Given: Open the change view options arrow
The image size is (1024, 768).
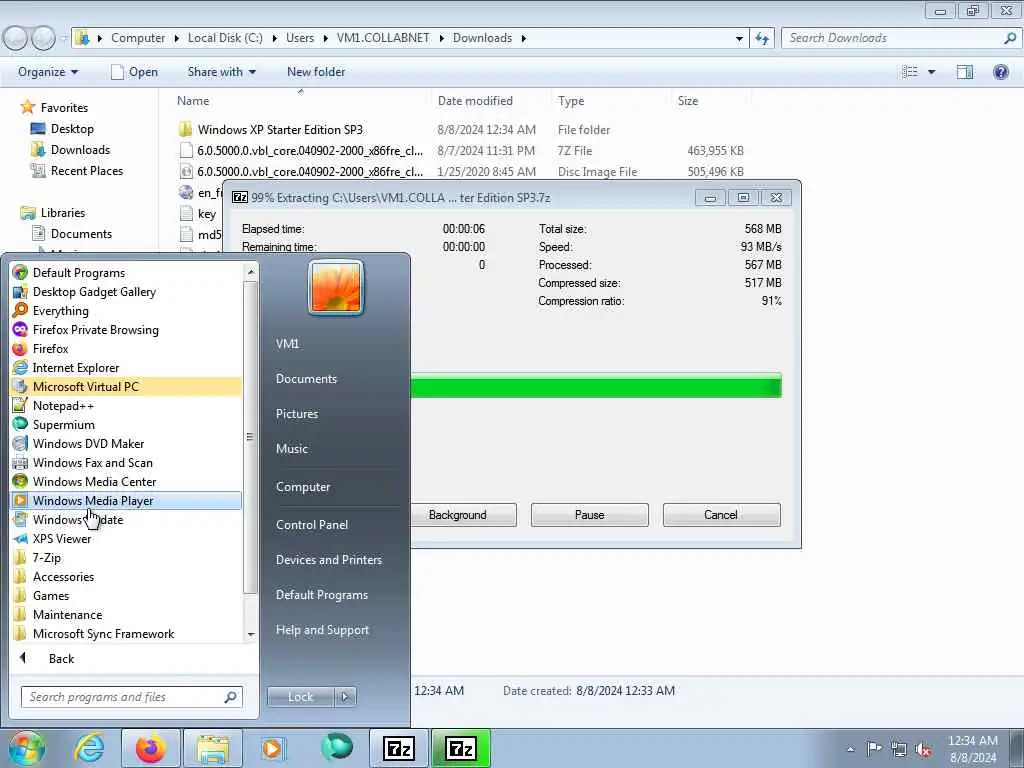Looking at the screenshot, I should pos(931,72).
